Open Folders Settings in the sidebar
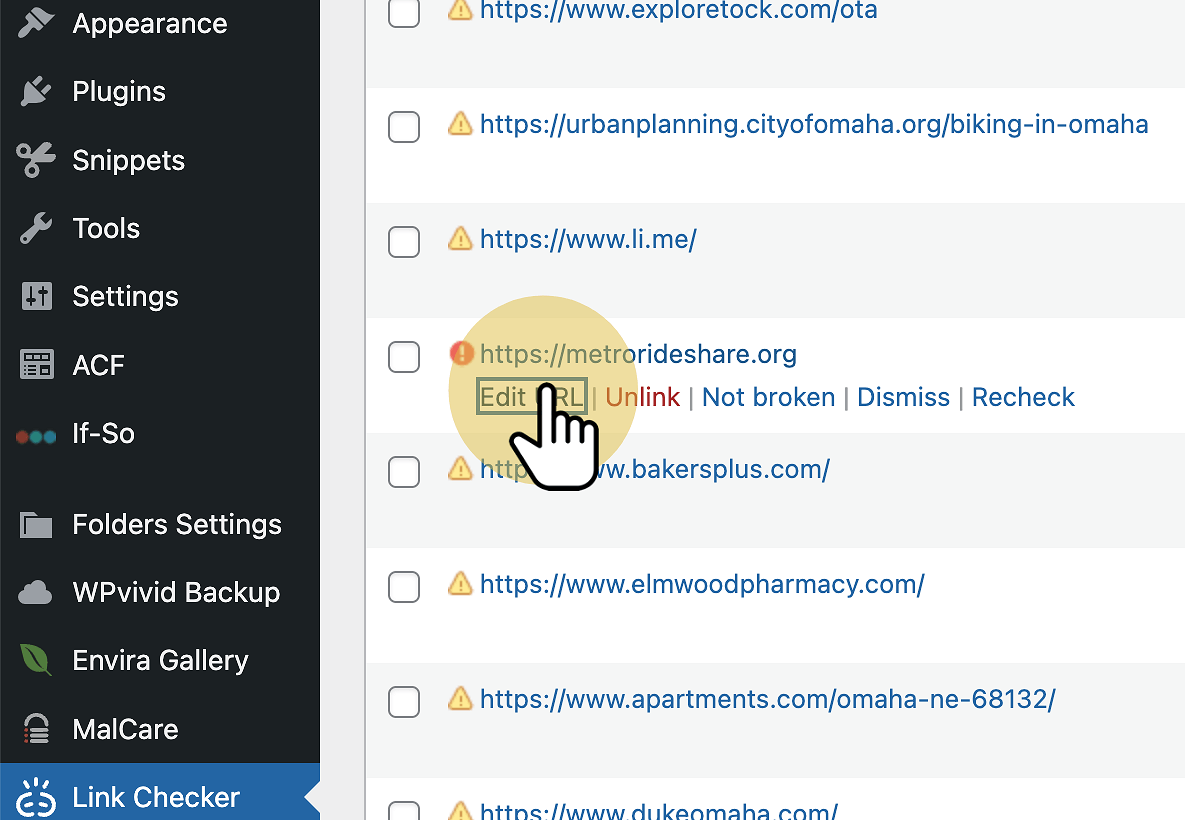Screen dimensions: 1185x820 coord(177,524)
